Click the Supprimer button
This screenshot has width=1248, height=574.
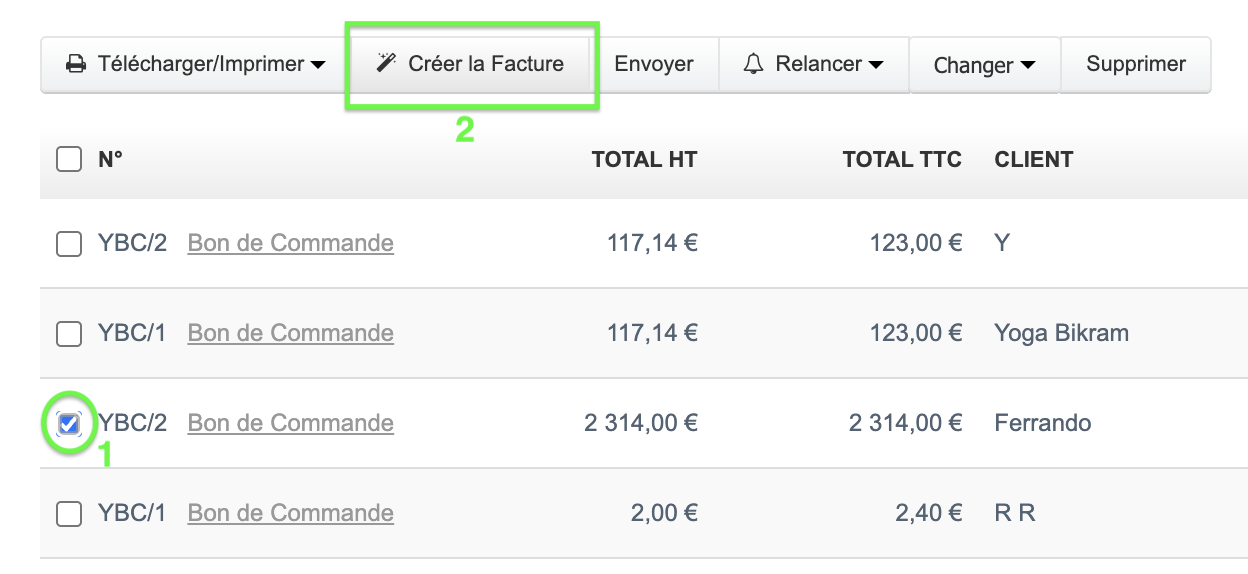(x=1136, y=64)
